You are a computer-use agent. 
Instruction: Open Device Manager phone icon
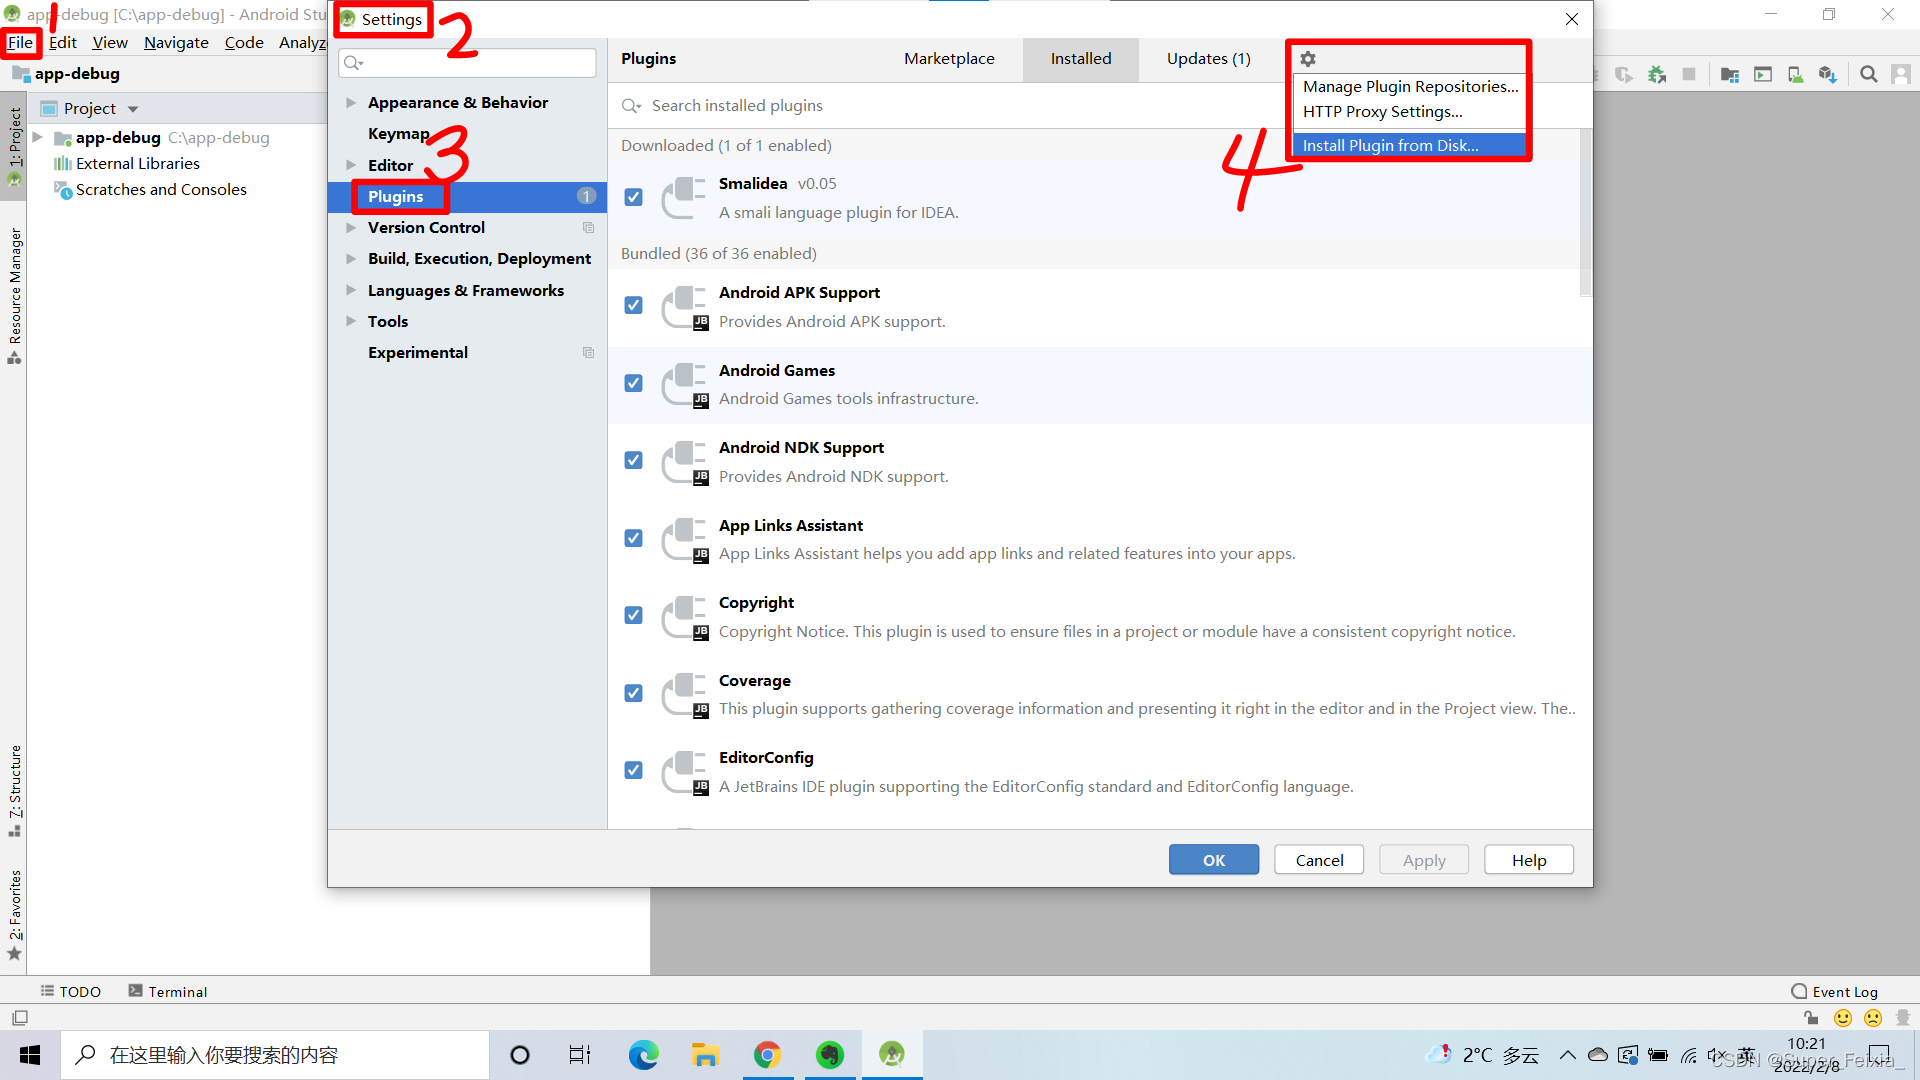(x=1795, y=74)
